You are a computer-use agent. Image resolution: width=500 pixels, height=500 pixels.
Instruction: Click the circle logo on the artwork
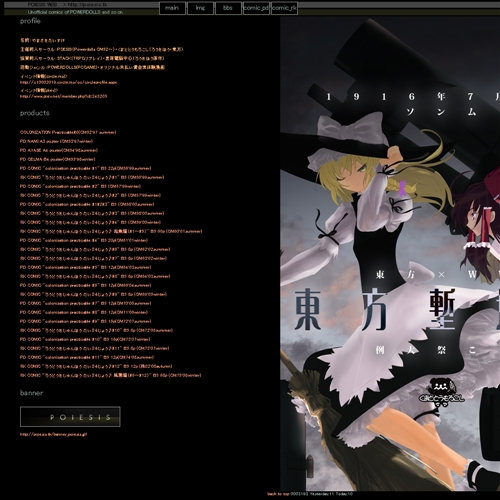click(x=441, y=393)
